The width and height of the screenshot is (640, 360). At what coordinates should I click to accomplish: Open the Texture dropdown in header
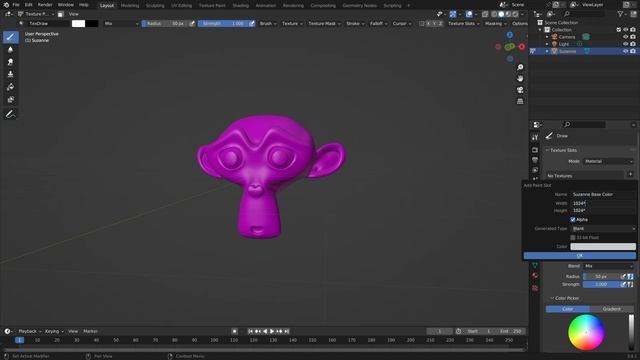click(x=292, y=24)
